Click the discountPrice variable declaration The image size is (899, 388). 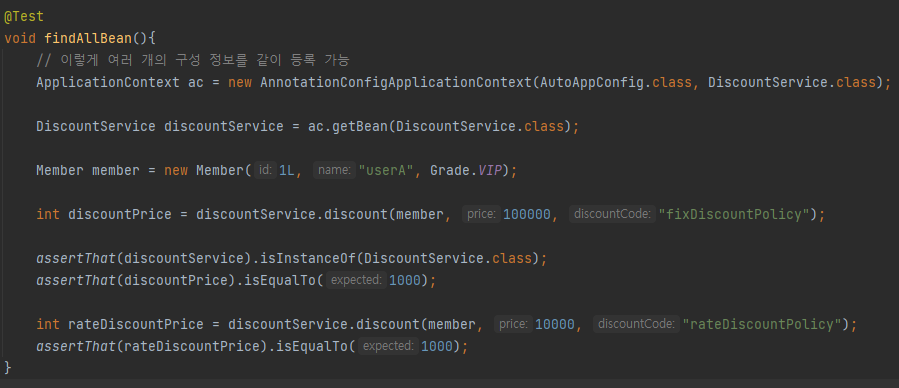pos(120,214)
